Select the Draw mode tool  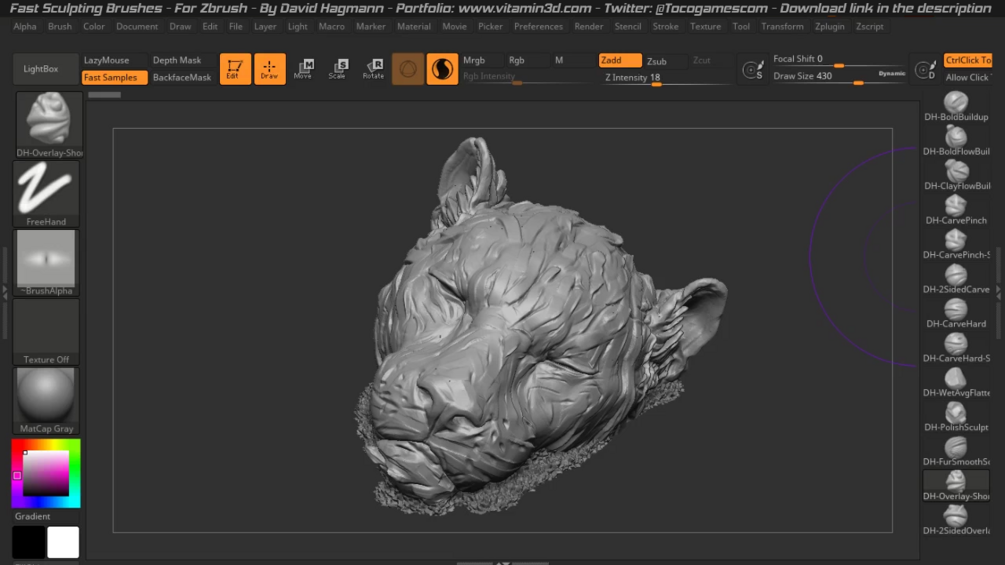(x=269, y=69)
